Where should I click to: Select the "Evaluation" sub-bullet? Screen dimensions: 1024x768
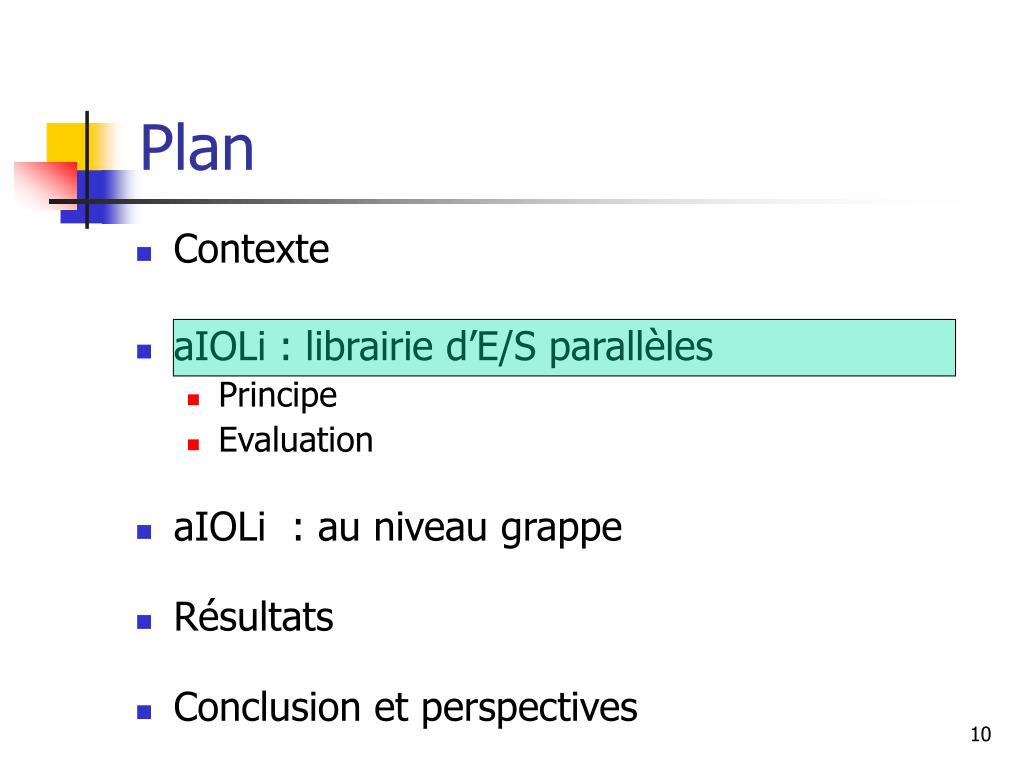[296, 440]
